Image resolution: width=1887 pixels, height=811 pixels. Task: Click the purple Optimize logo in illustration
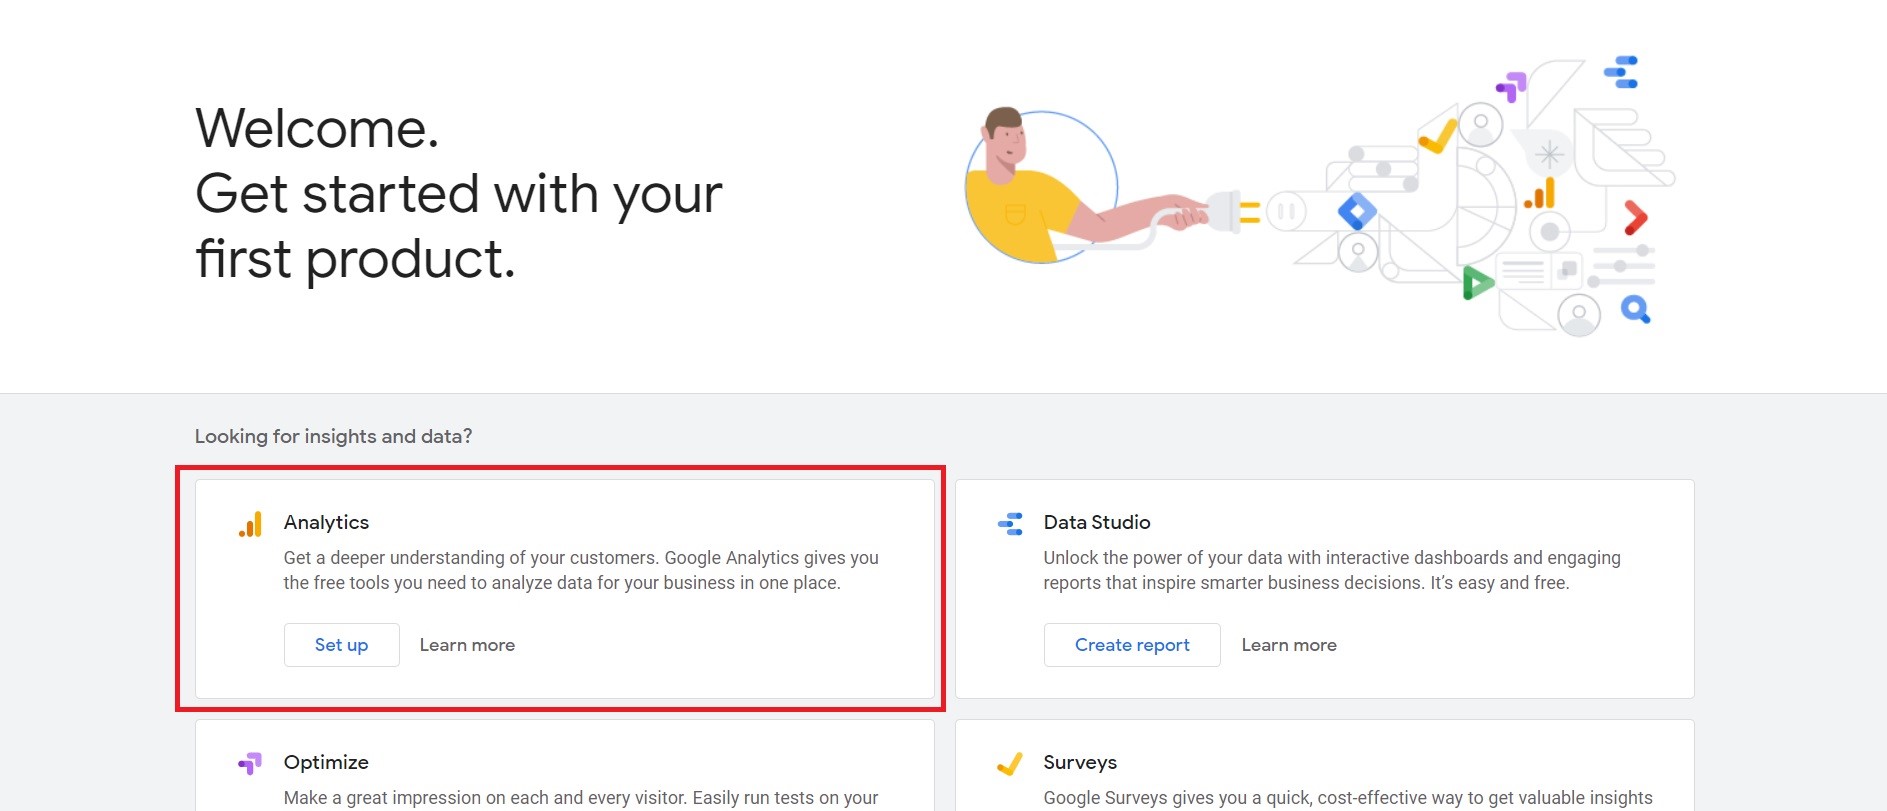(x=1511, y=86)
